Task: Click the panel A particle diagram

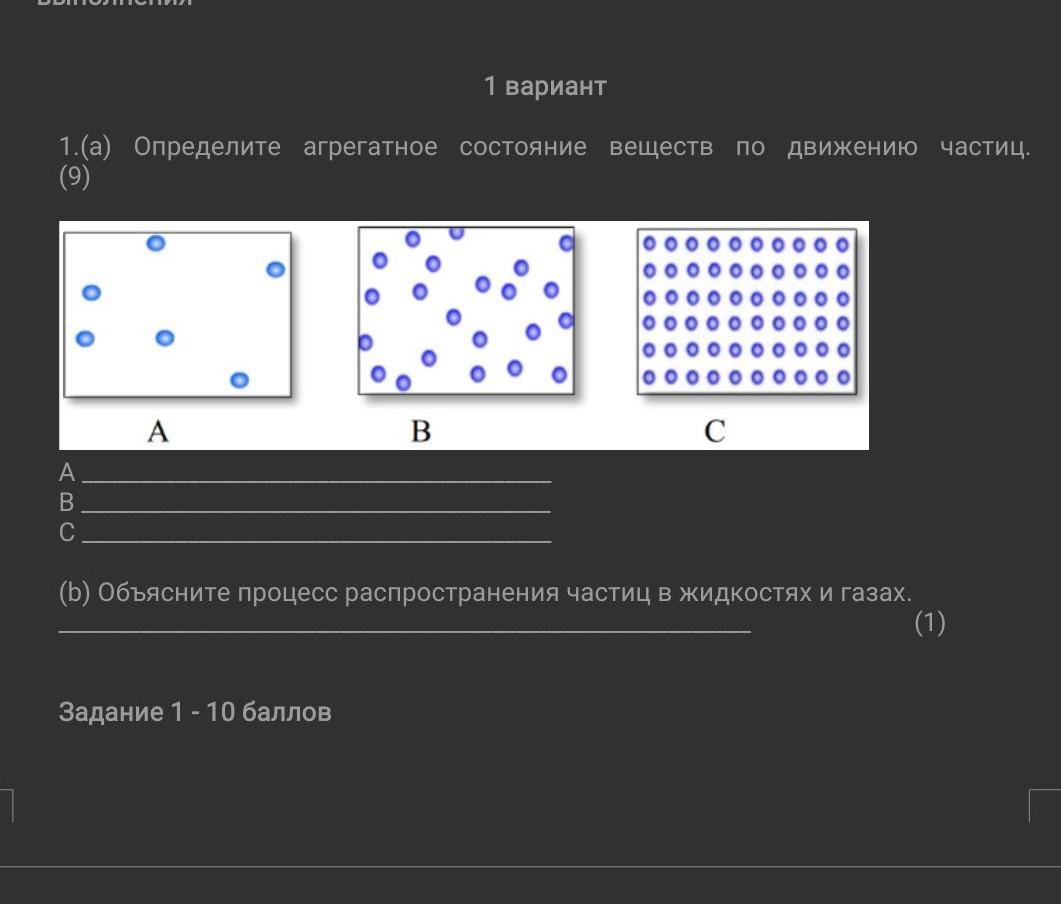Action: point(177,314)
